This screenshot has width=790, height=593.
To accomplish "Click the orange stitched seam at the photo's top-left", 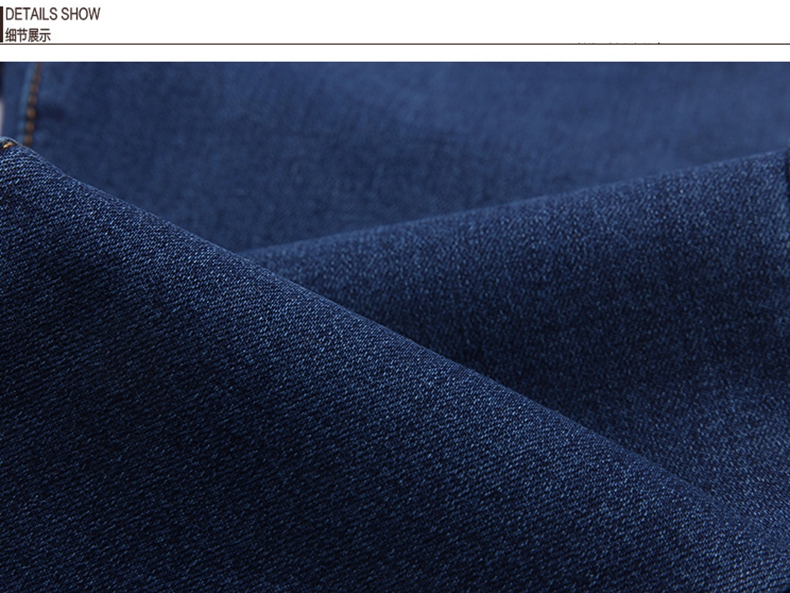I will coord(36,85).
